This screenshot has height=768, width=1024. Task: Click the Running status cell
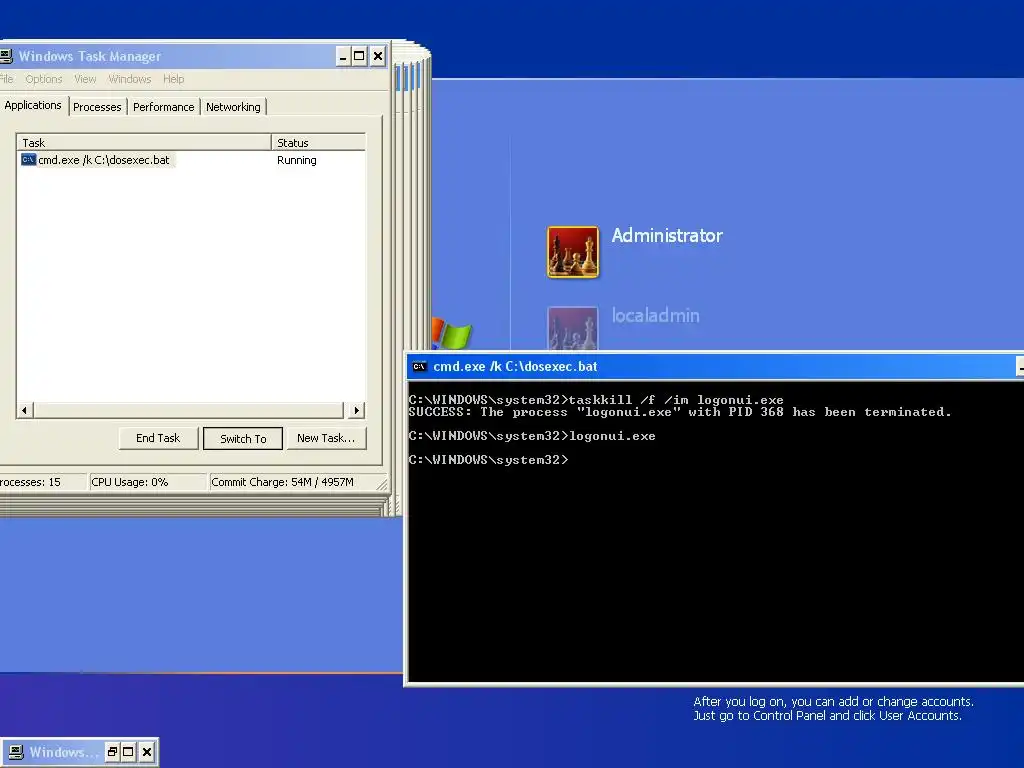pyautogui.click(x=296, y=160)
